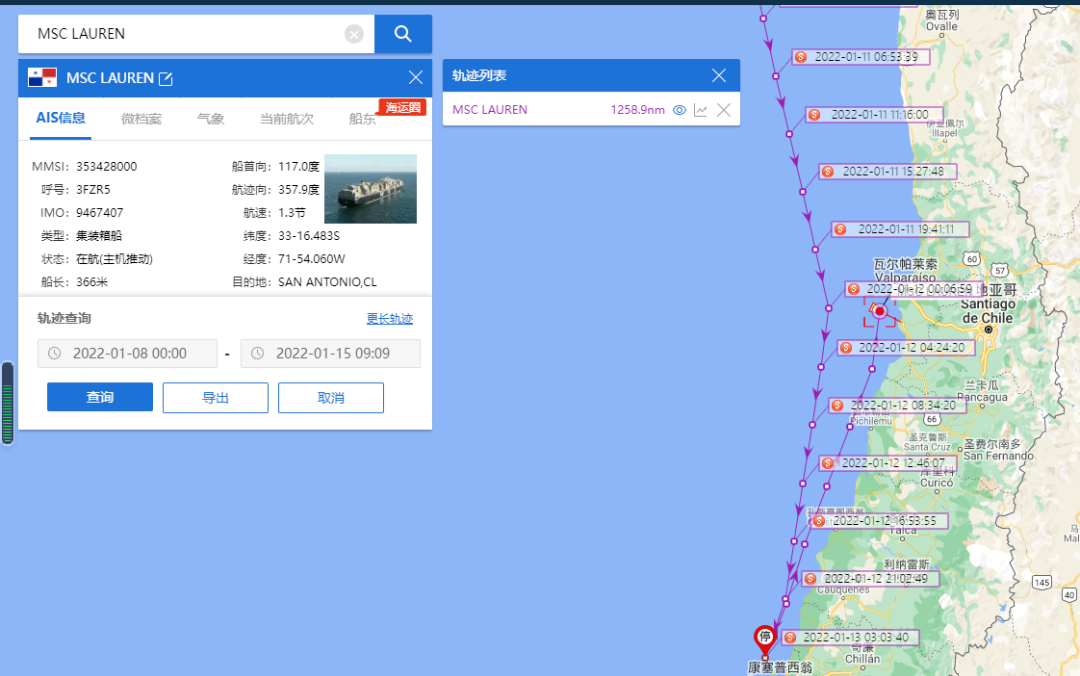Click the latitude value 33-16.483S

click(x=309, y=236)
